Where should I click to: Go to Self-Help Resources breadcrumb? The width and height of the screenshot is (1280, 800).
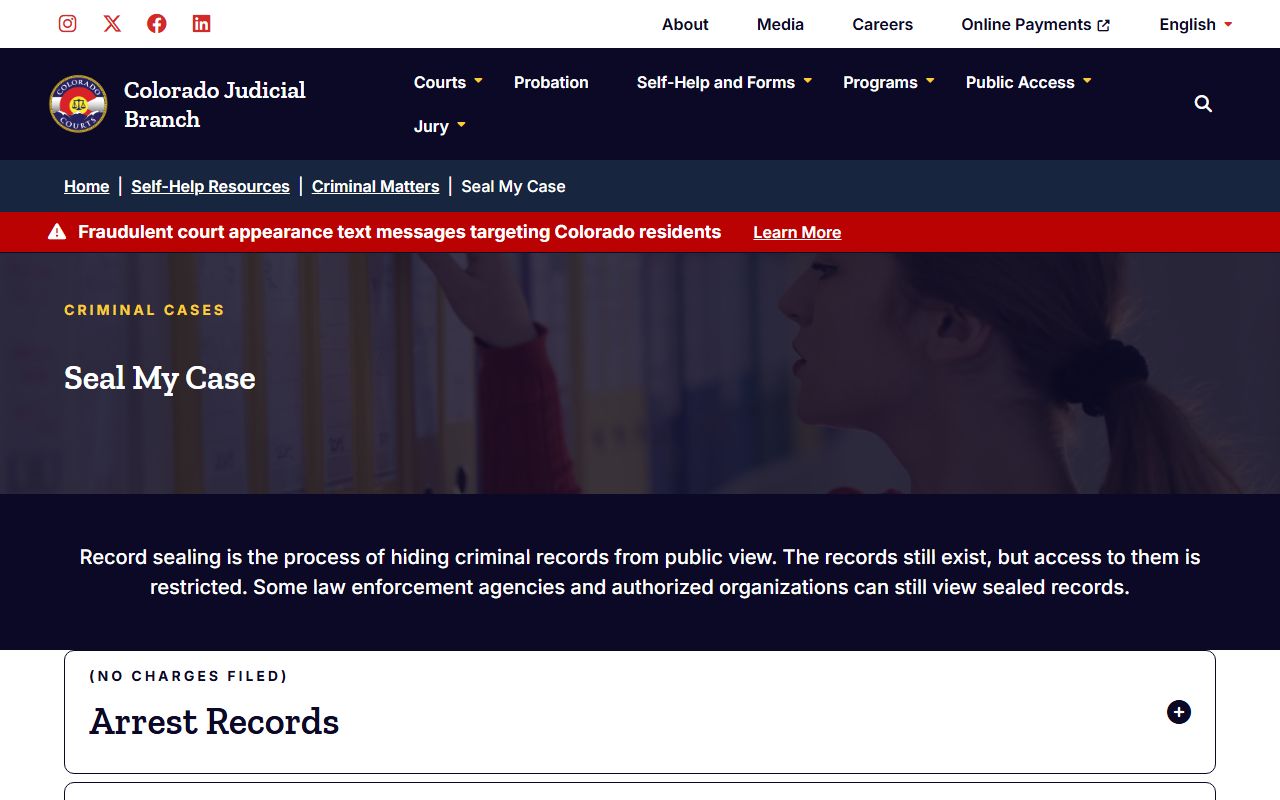coord(210,186)
